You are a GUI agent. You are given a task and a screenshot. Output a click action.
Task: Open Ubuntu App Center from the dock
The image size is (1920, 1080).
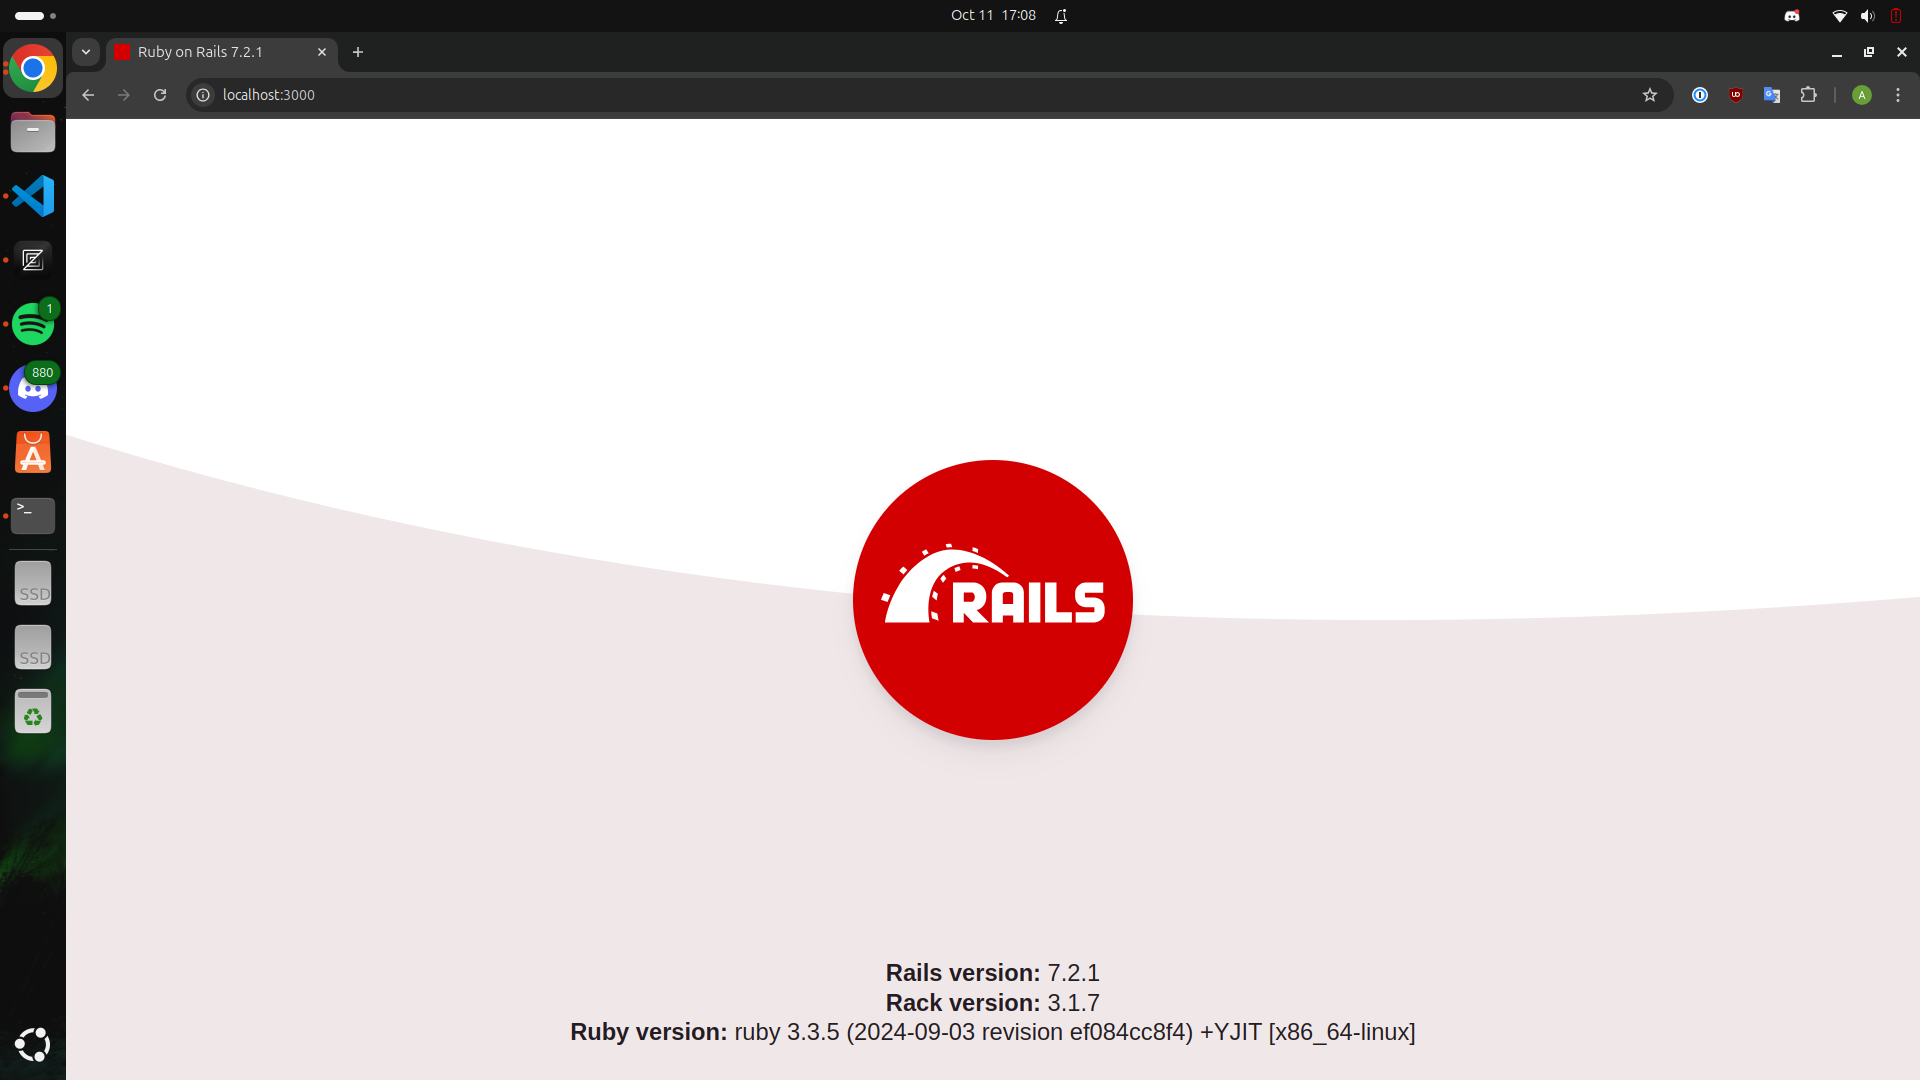coord(33,452)
